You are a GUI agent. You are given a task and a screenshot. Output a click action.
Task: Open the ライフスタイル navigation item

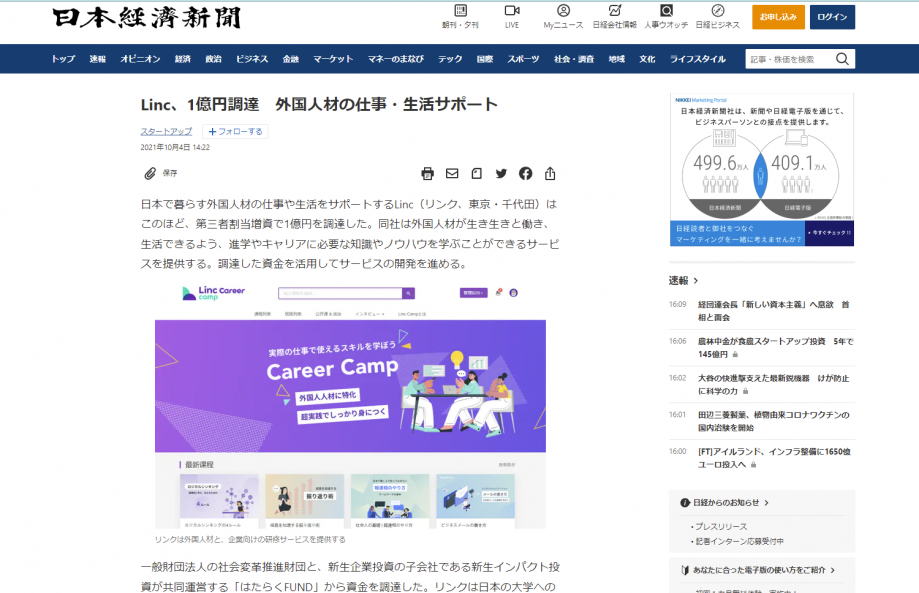coord(697,59)
